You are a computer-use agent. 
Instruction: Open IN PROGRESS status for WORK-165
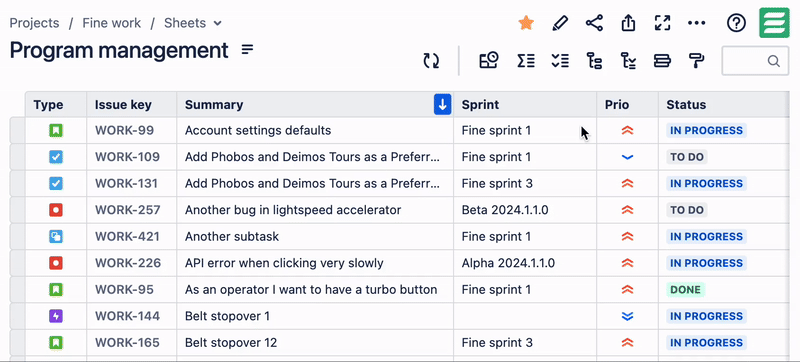click(706, 343)
